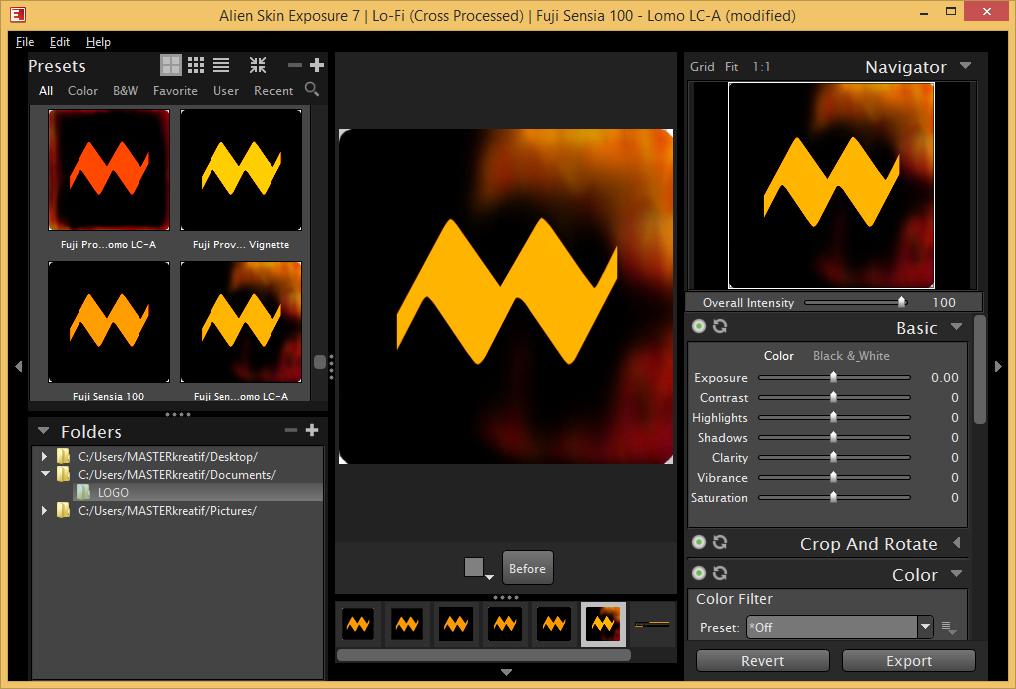This screenshot has width=1016, height=689.
Task: Switch presets to large thumbnail view
Action: (171, 65)
